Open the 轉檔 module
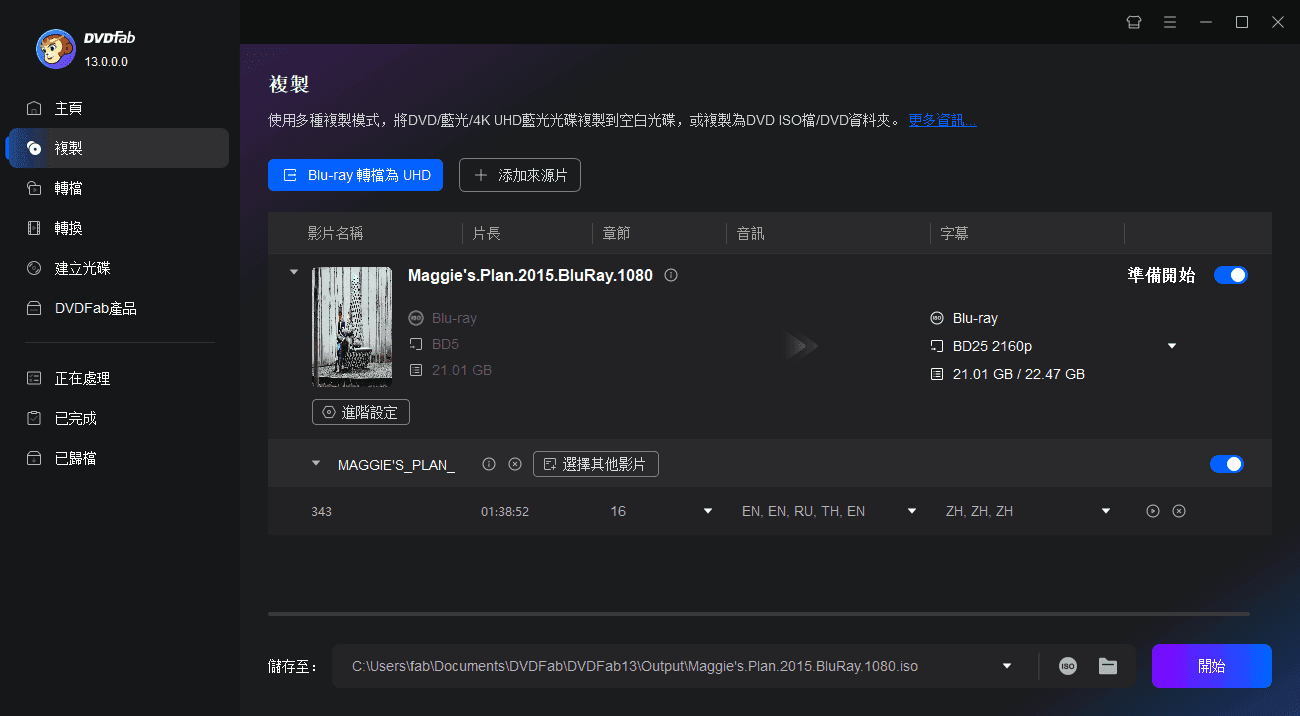1300x716 pixels. 118,188
